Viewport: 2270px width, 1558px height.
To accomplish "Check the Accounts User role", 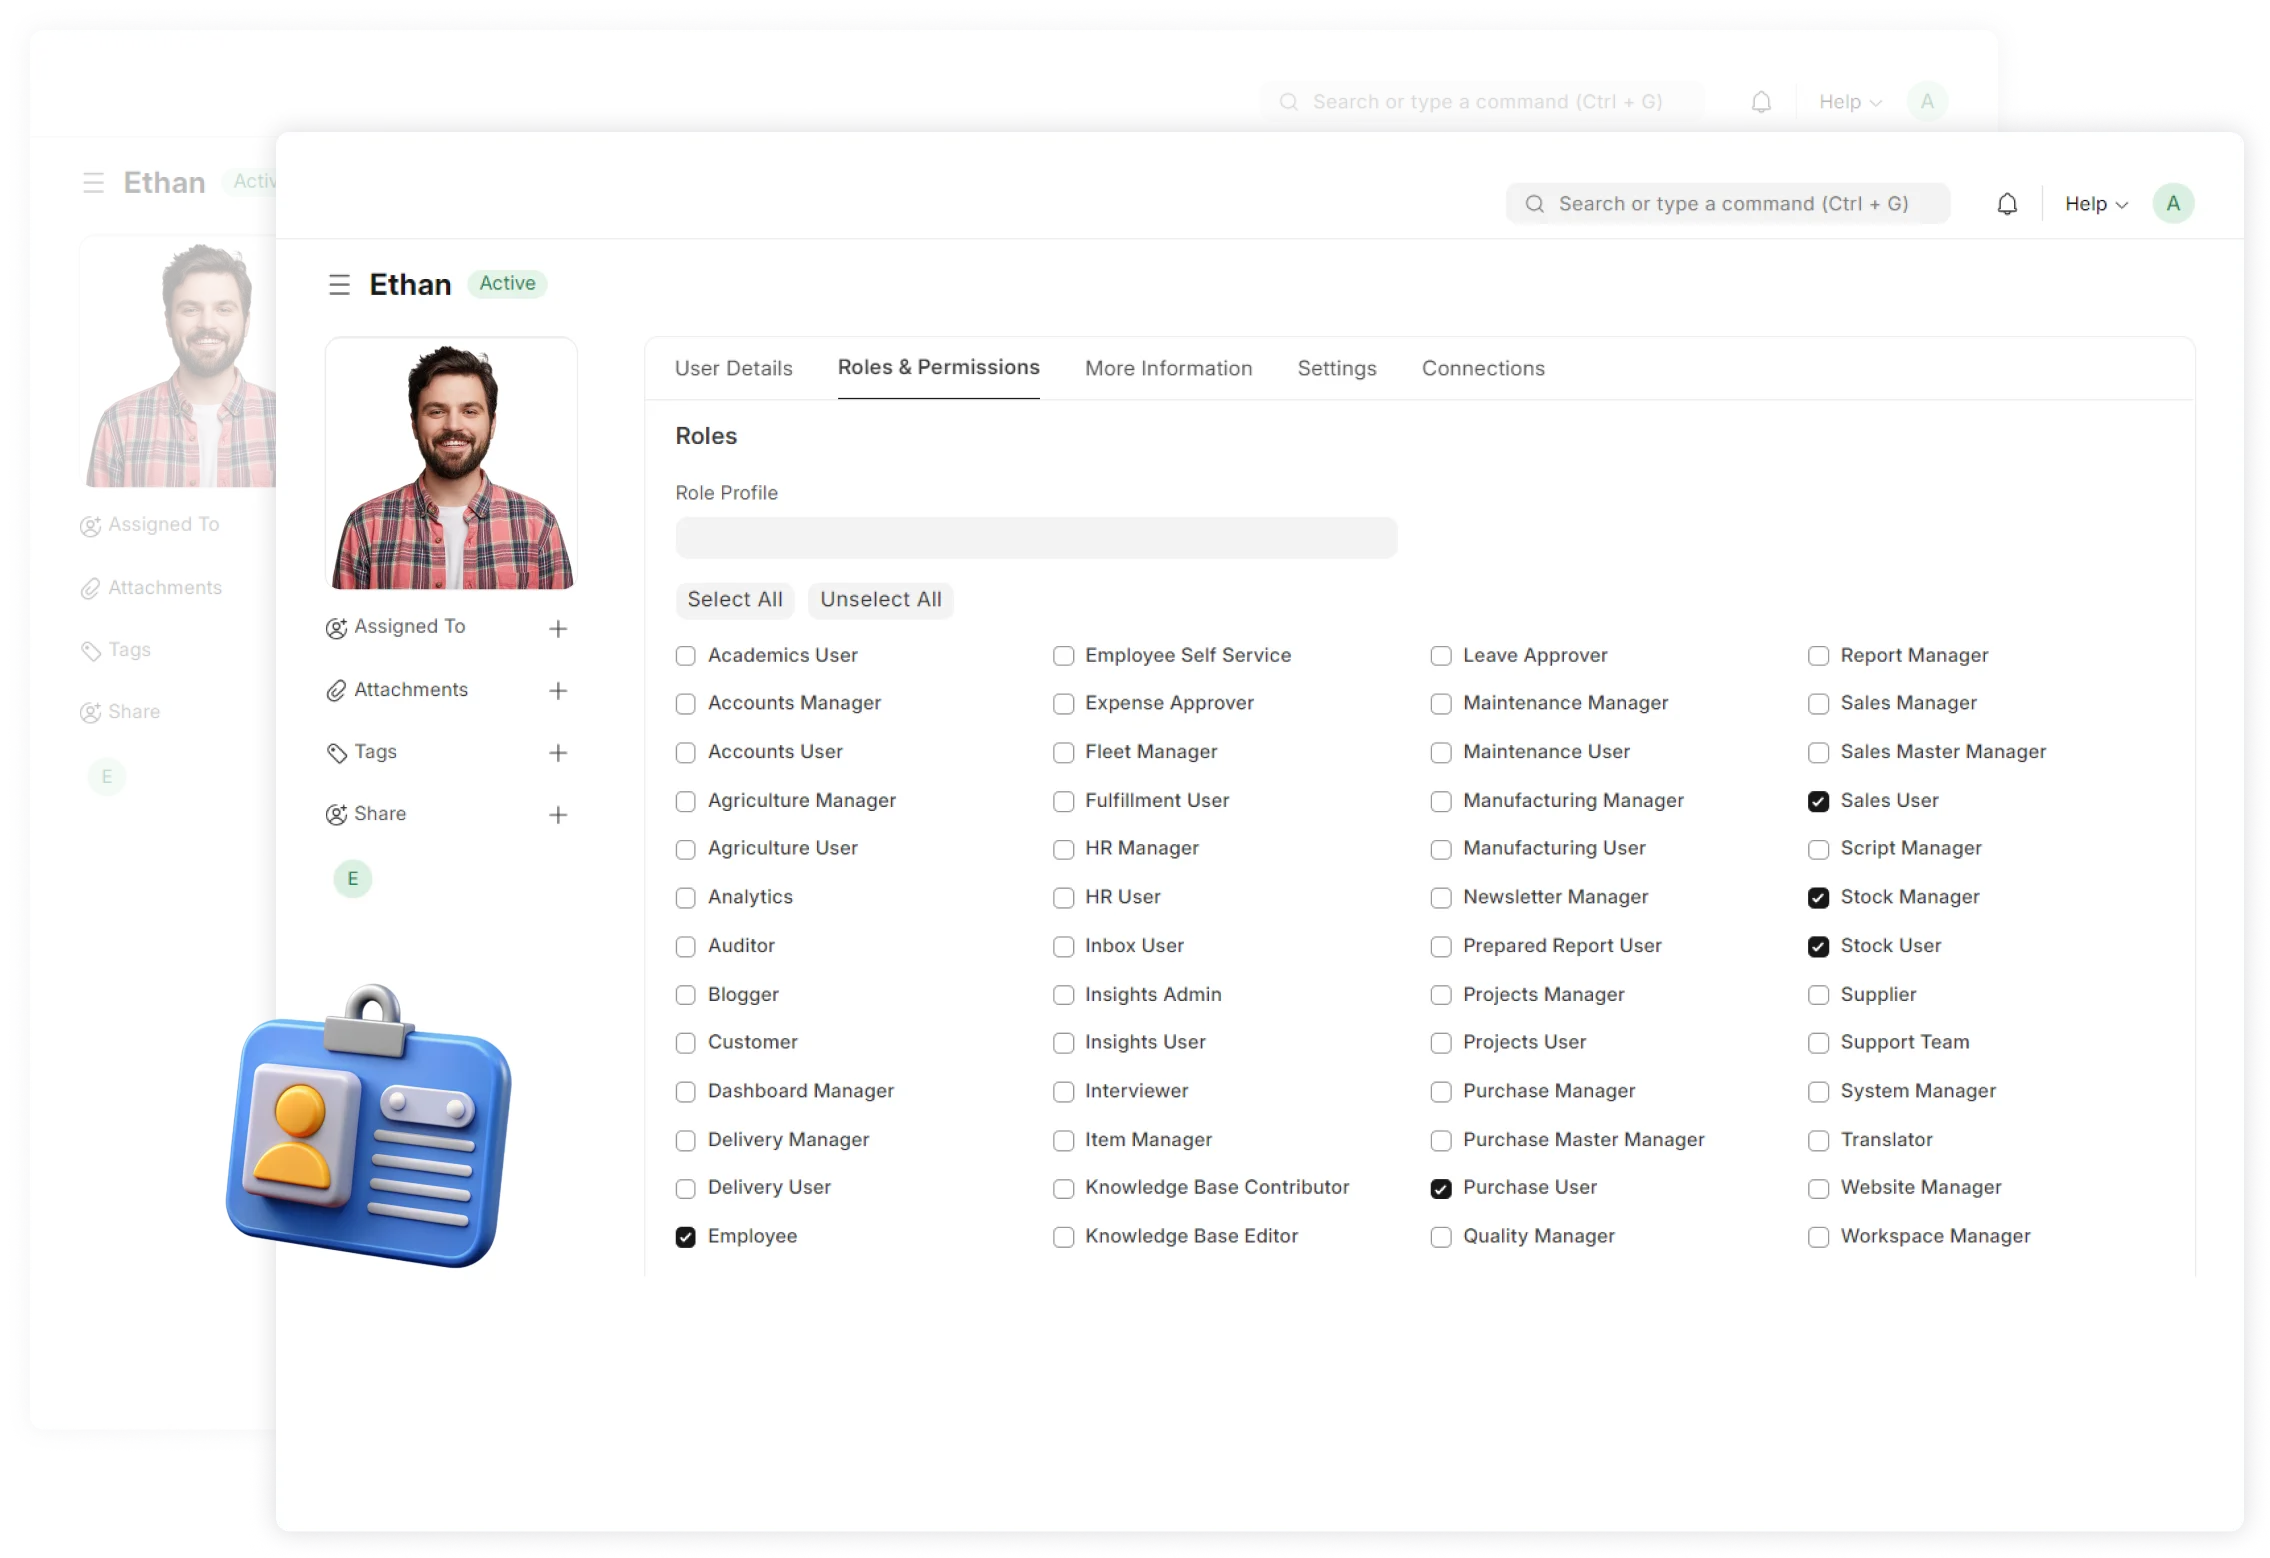I will pyautogui.click(x=684, y=752).
